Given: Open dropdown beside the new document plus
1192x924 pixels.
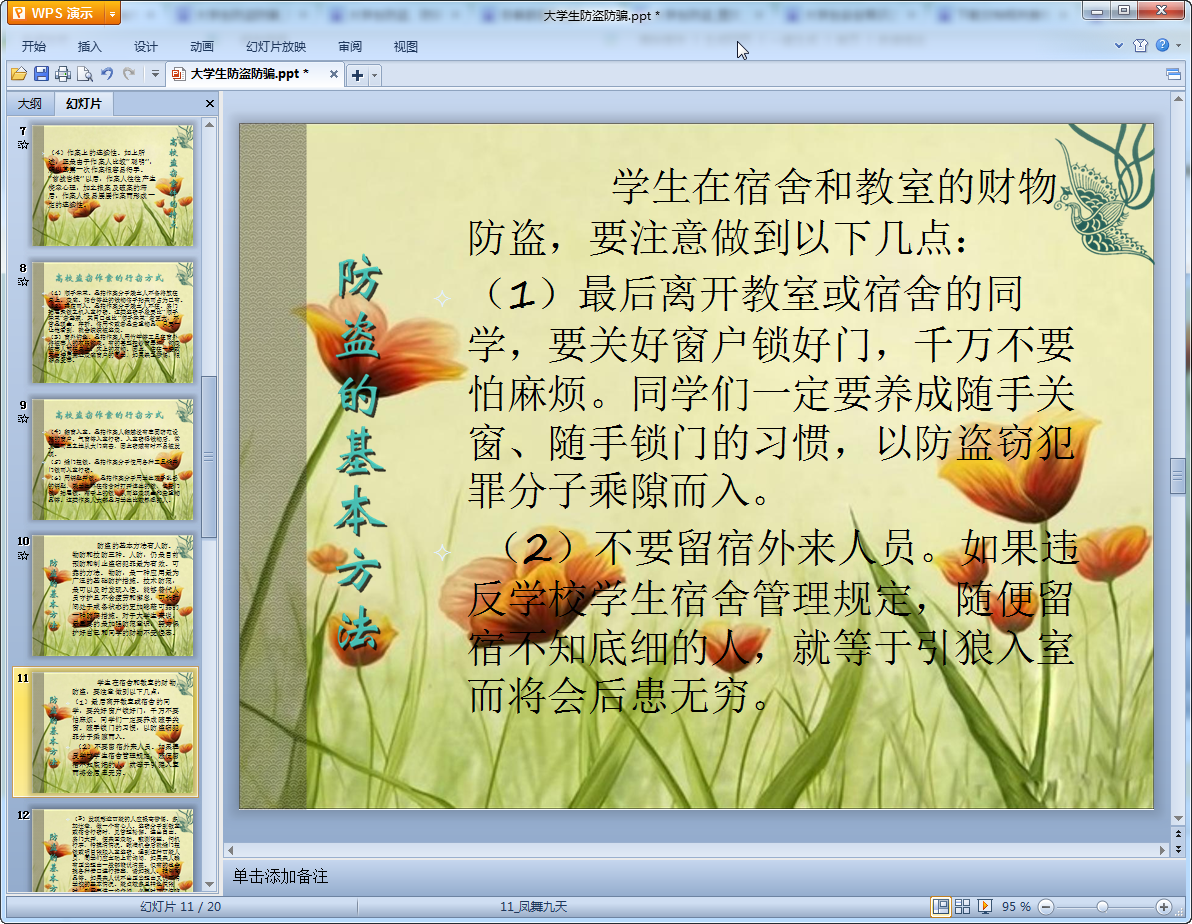Looking at the screenshot, I should pyautogui.click(x=374, y=75).
